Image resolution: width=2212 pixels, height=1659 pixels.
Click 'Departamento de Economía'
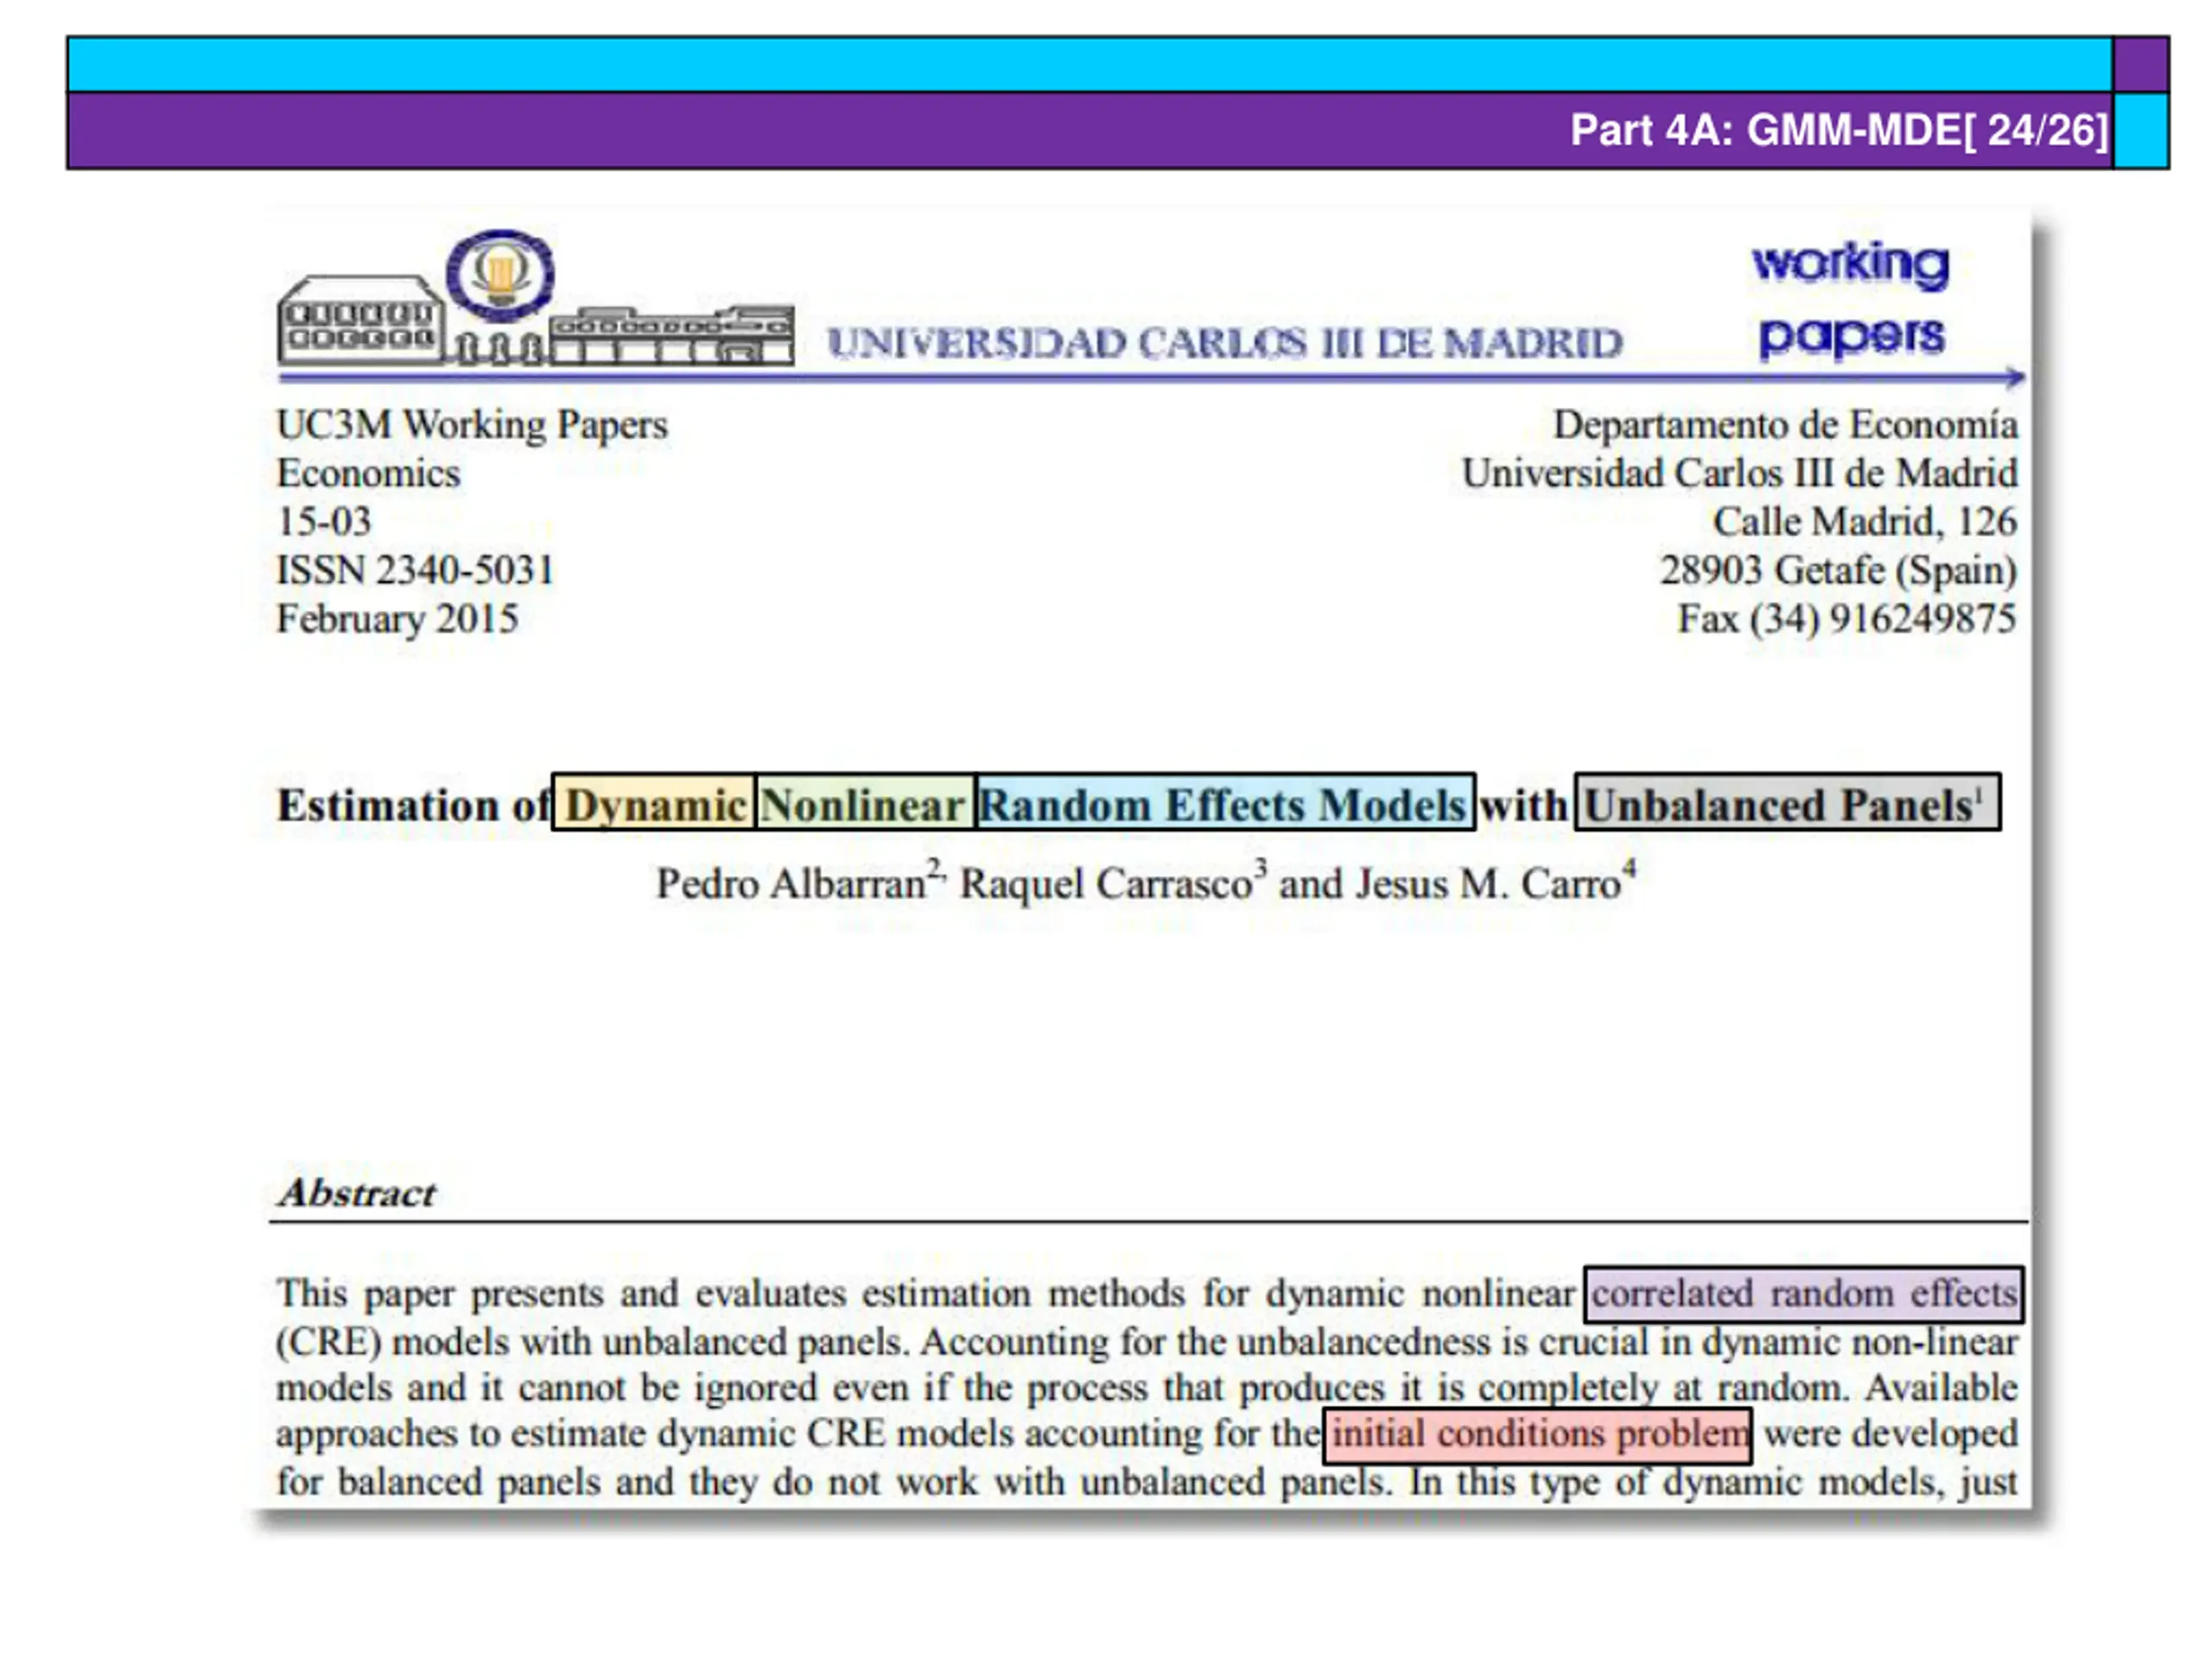[1785, 425]
